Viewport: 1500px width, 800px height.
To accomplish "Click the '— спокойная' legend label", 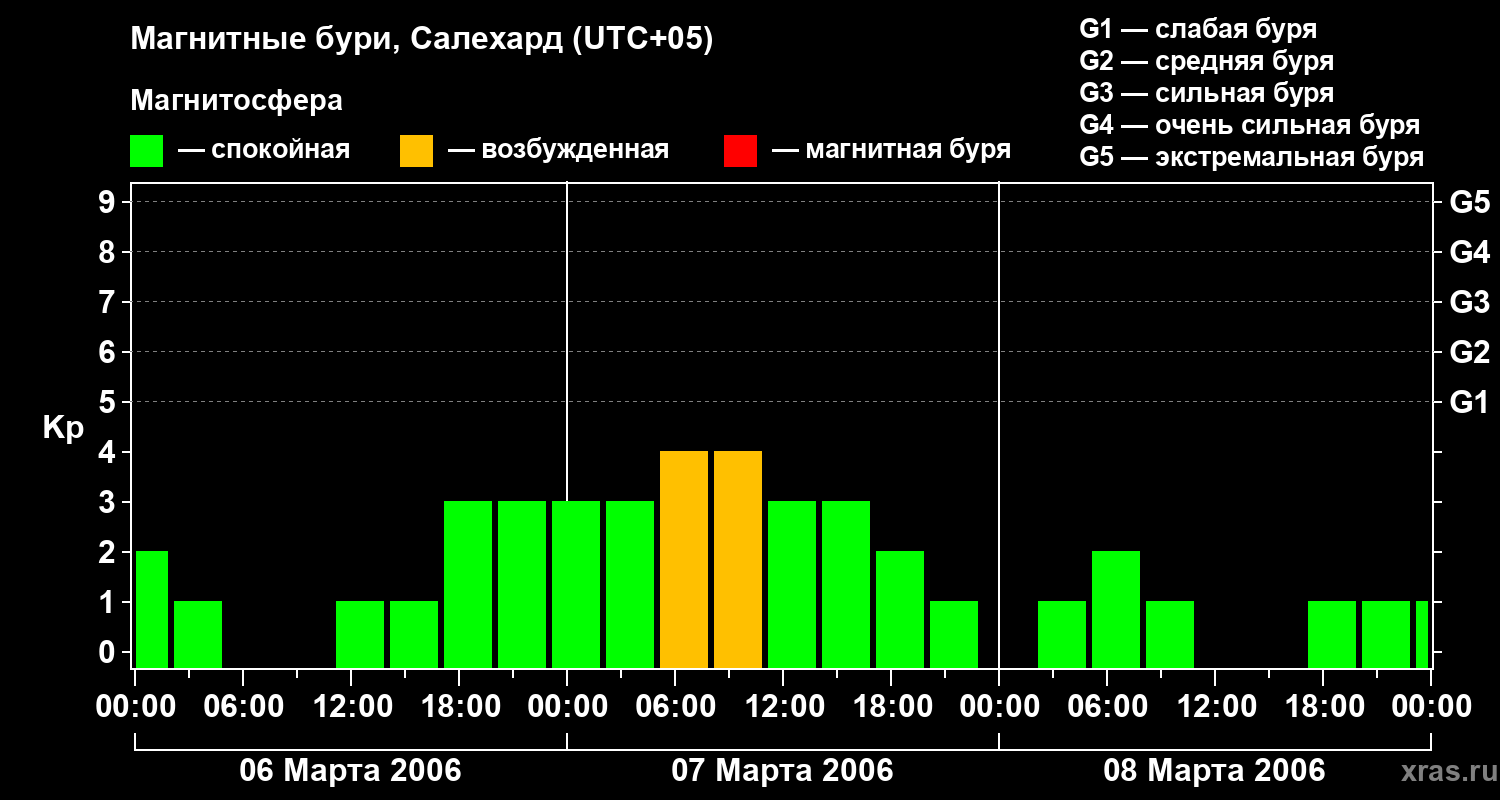I will tap(264, 151).
